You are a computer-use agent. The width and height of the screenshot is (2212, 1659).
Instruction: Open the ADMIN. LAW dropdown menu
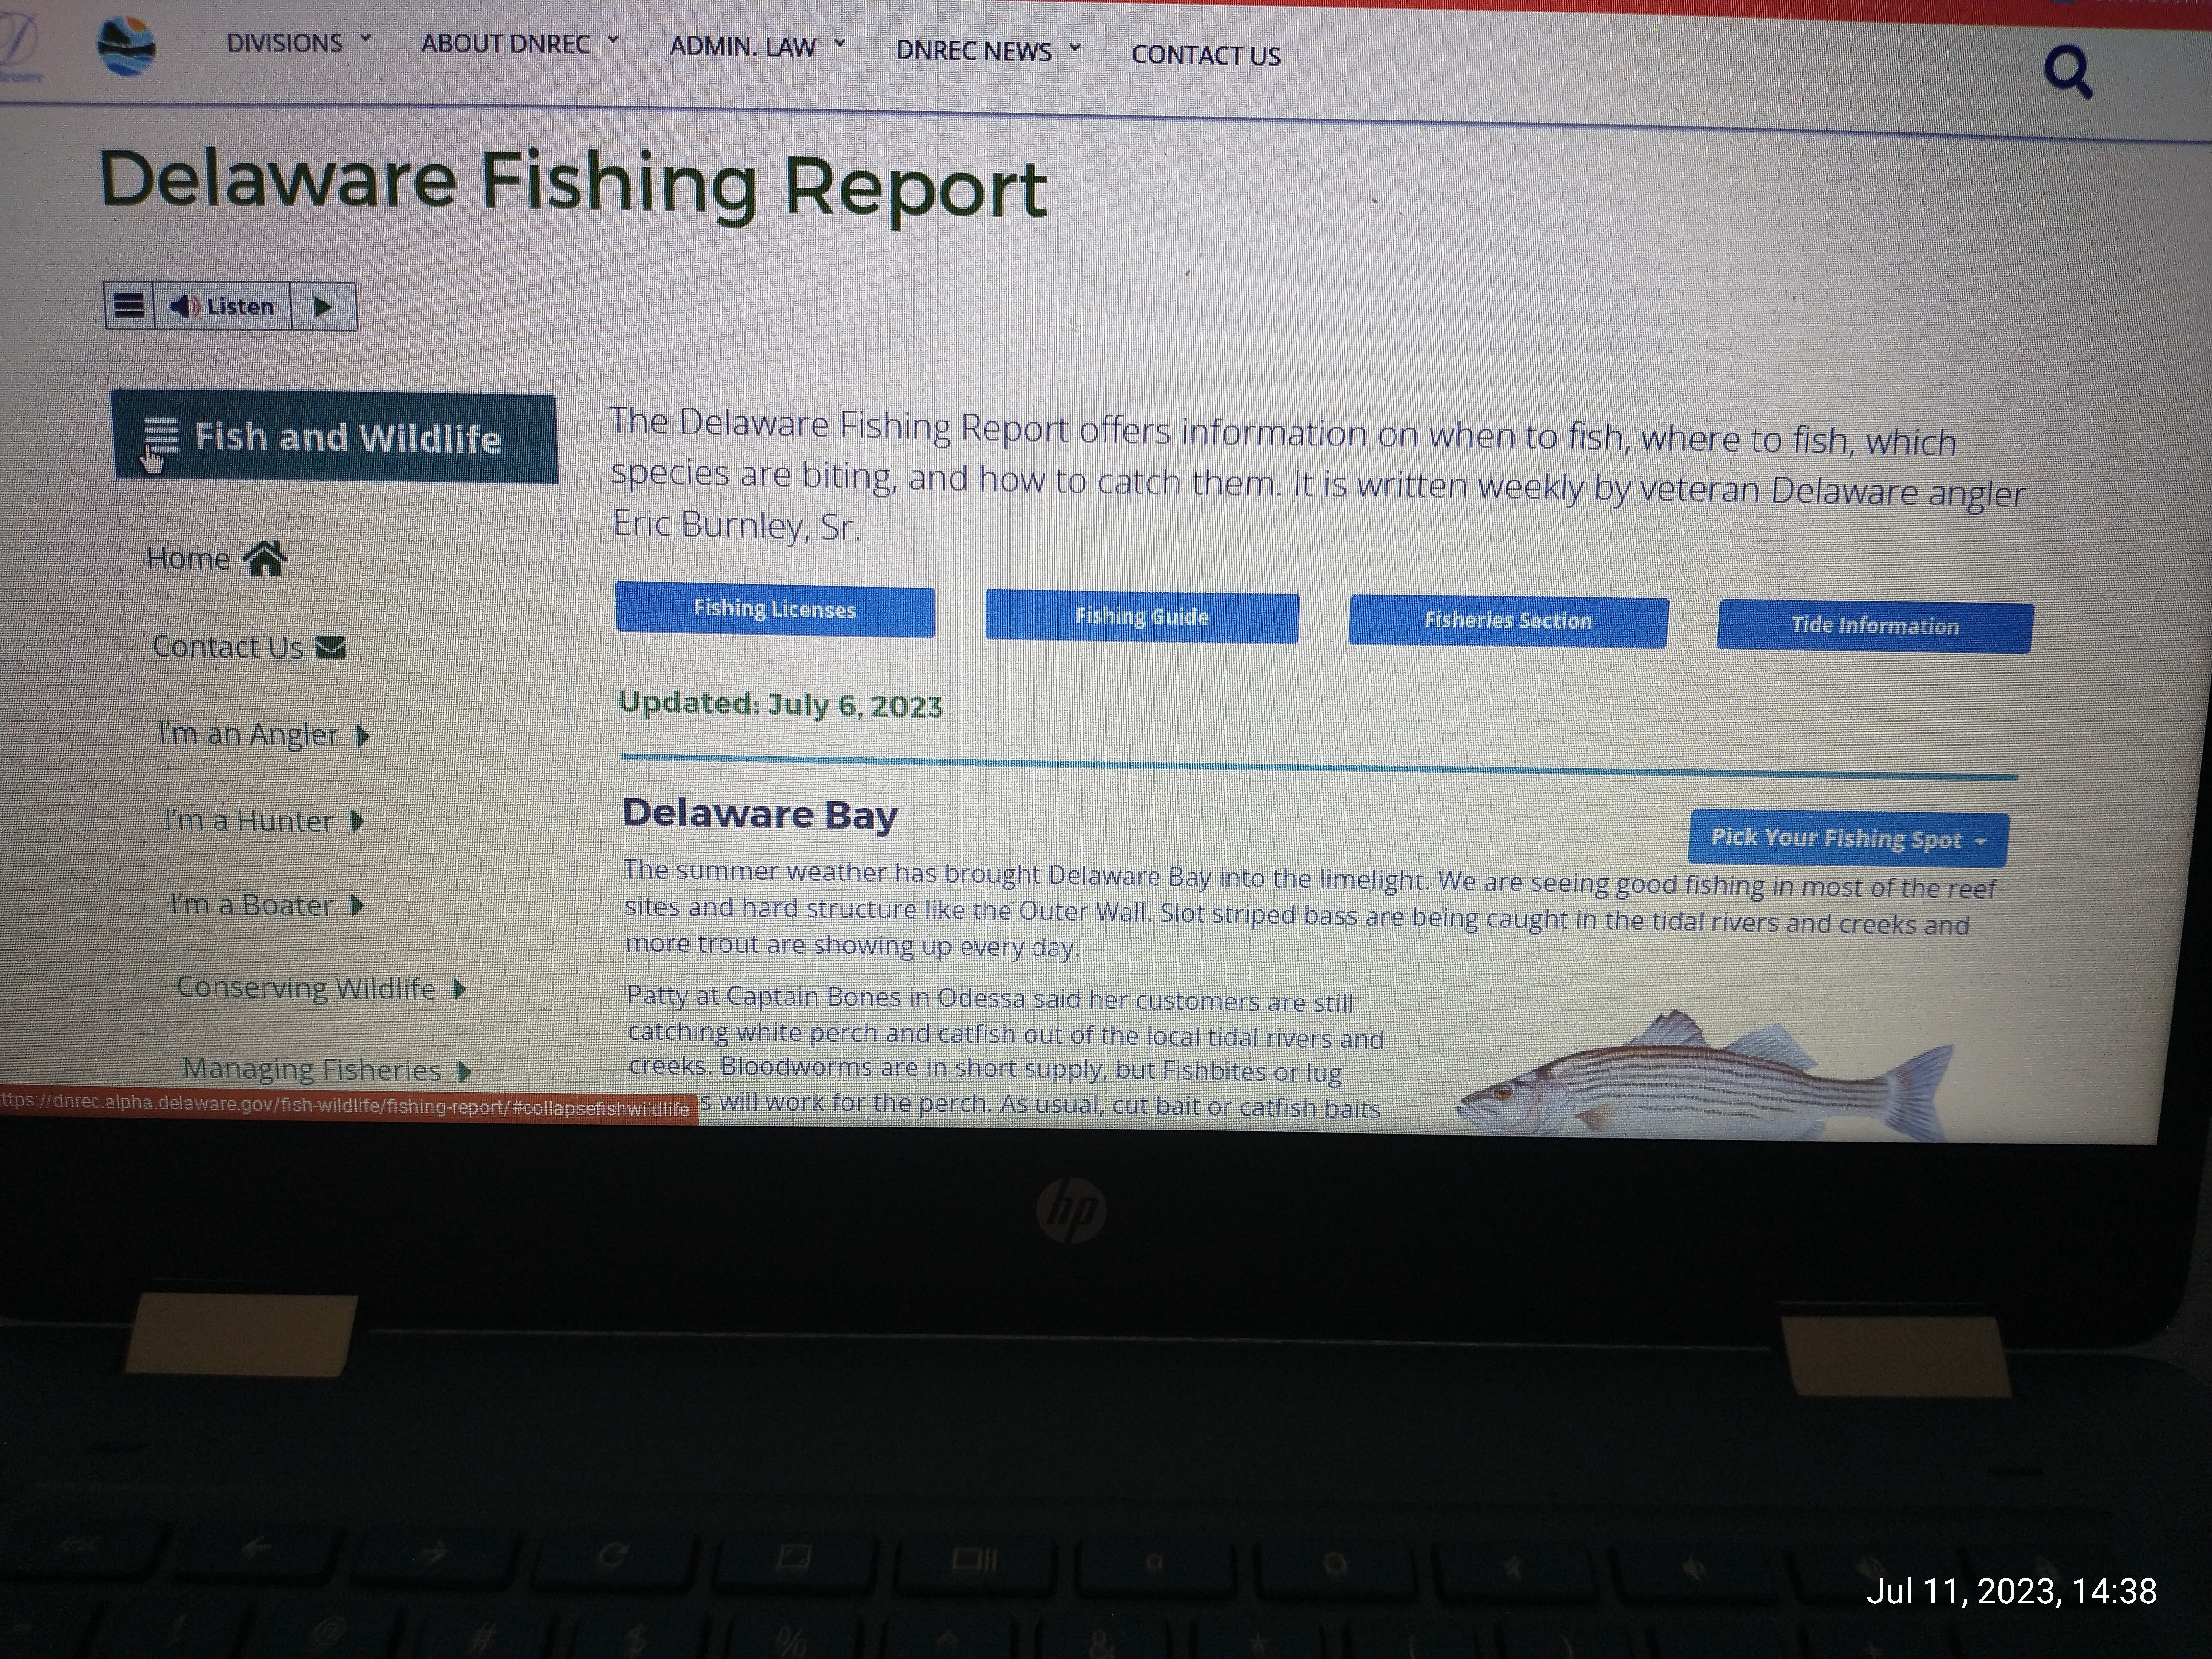[757, 47]
